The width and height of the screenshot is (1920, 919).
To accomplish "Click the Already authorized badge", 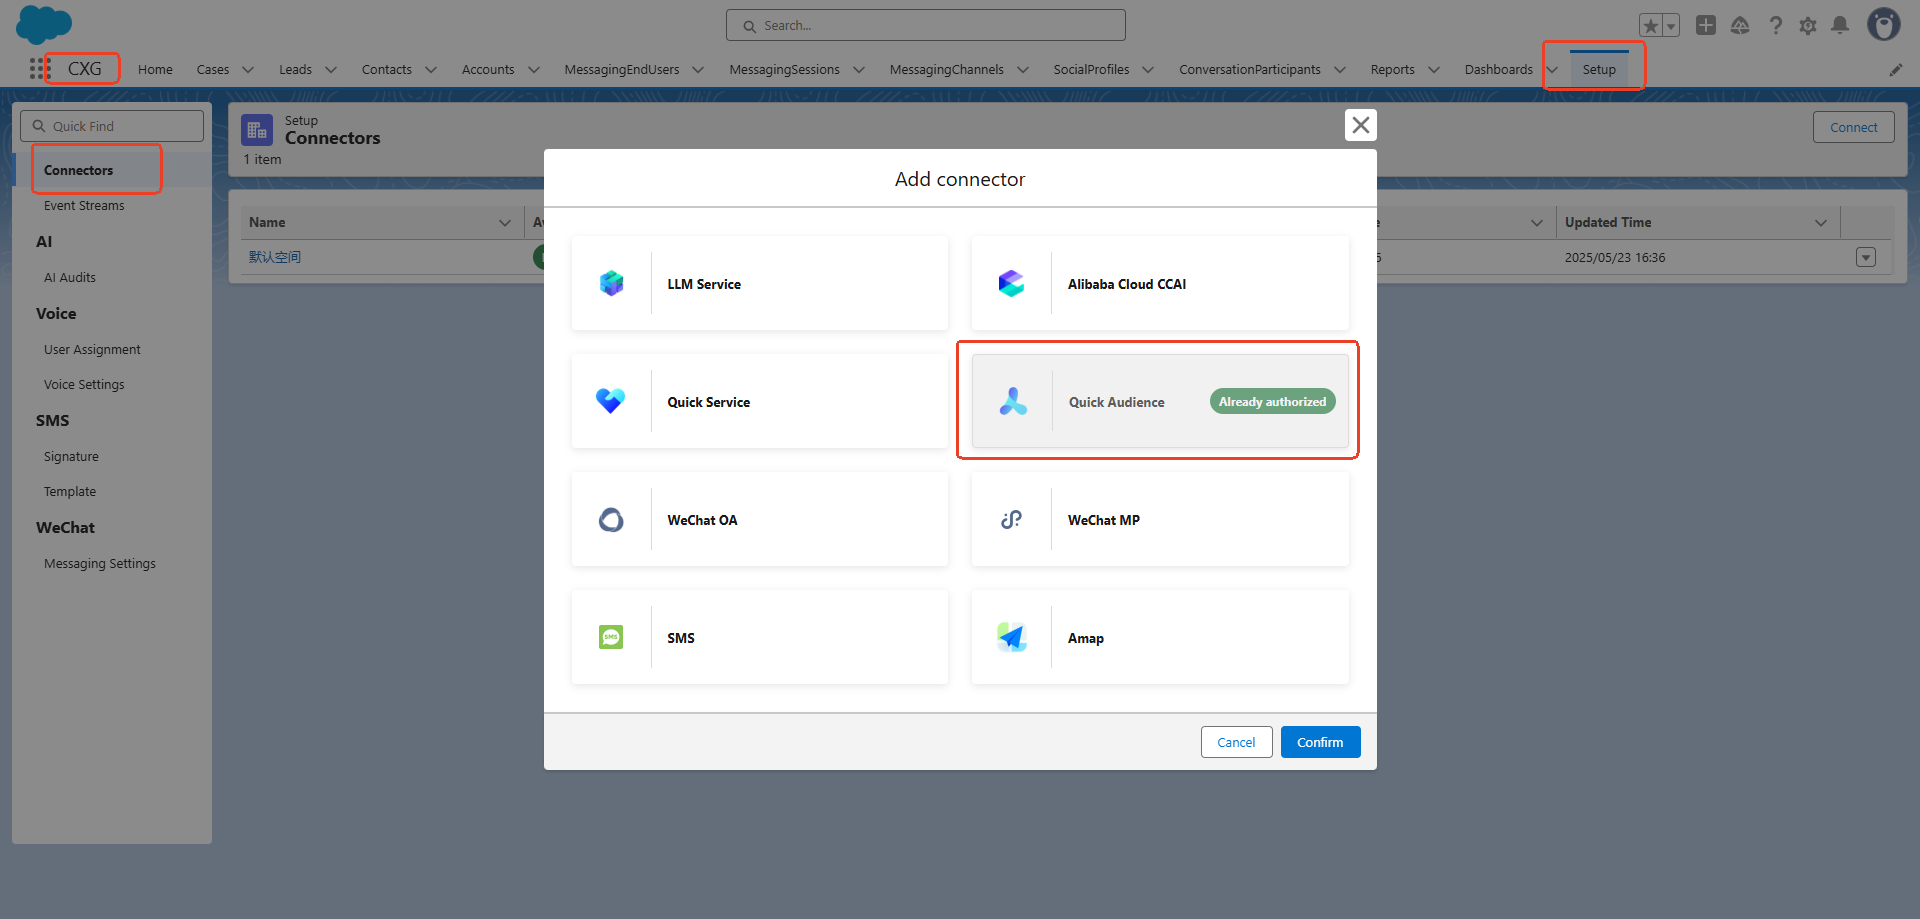I will pos(1272,401).
